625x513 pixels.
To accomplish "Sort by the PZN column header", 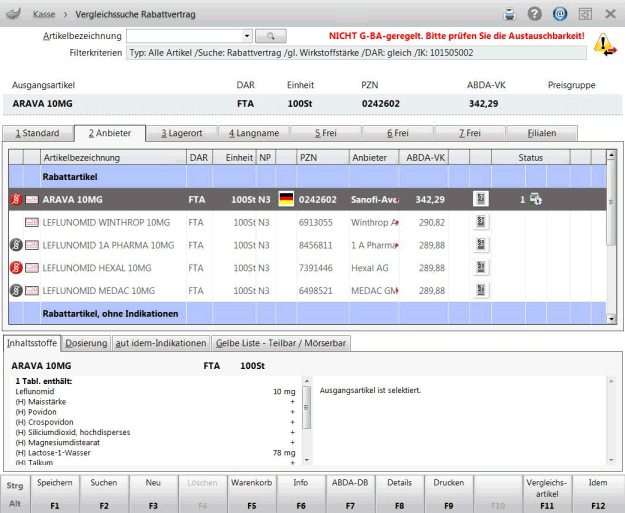I will (x=323, y=157).
